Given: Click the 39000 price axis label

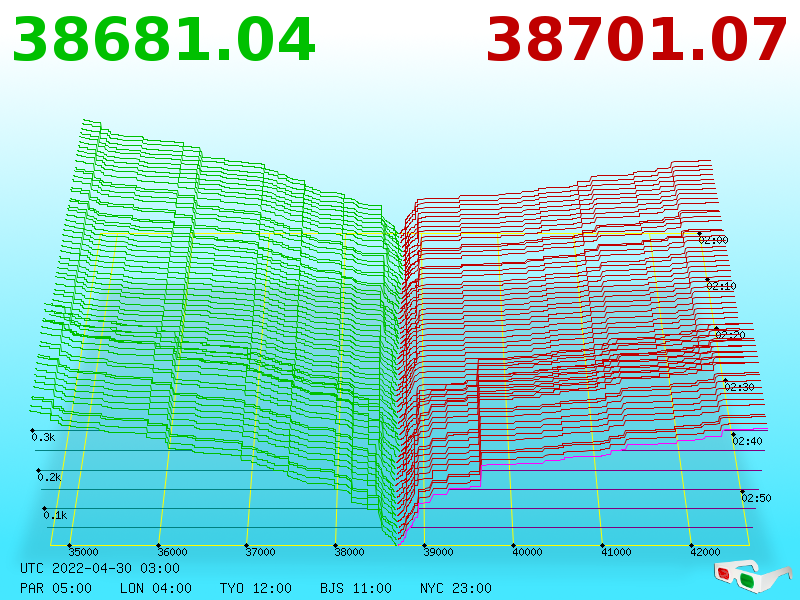Looking at the screenshot, I should [x=438, y=552].
